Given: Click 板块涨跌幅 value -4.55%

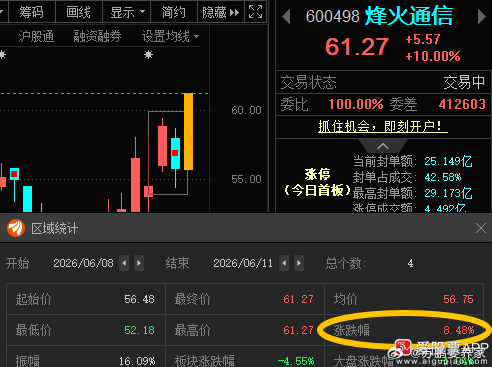Looking at the screenshot, I should [x=296, y=361].
